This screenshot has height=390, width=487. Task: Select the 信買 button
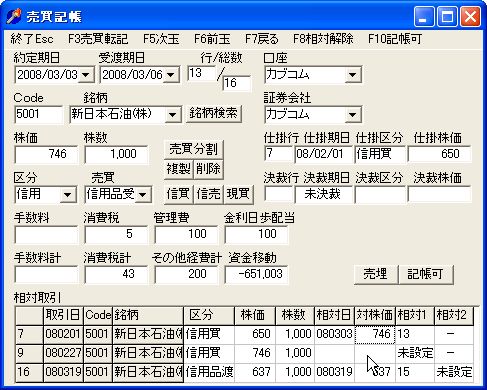tap(179, 194)
